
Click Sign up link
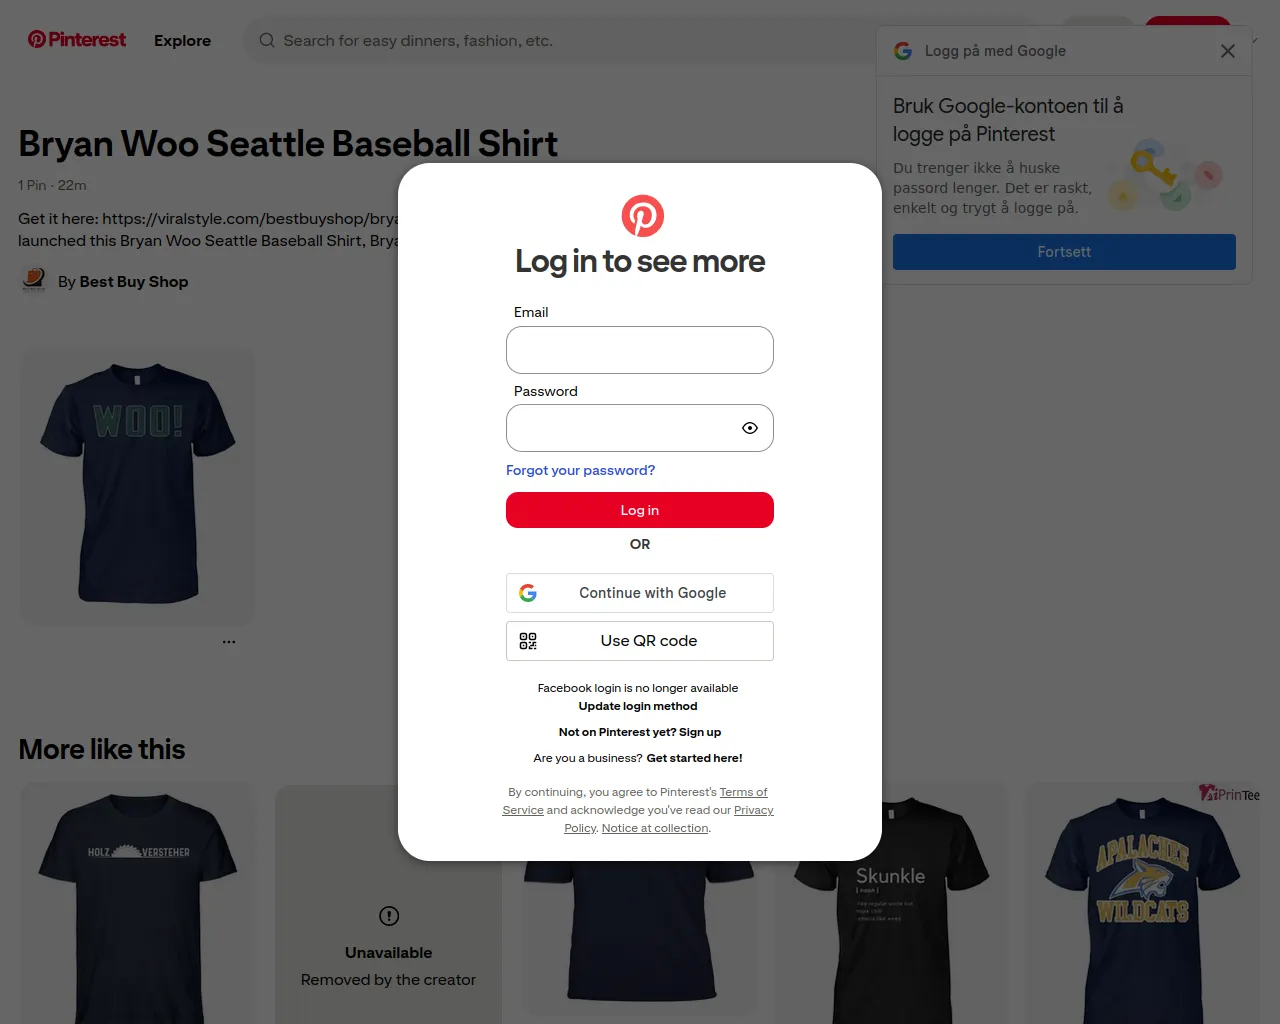click(700, 732)
